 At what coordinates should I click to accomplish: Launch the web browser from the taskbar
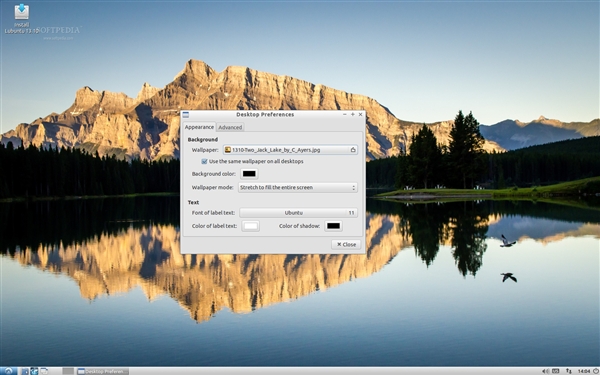tap(34, 371)
